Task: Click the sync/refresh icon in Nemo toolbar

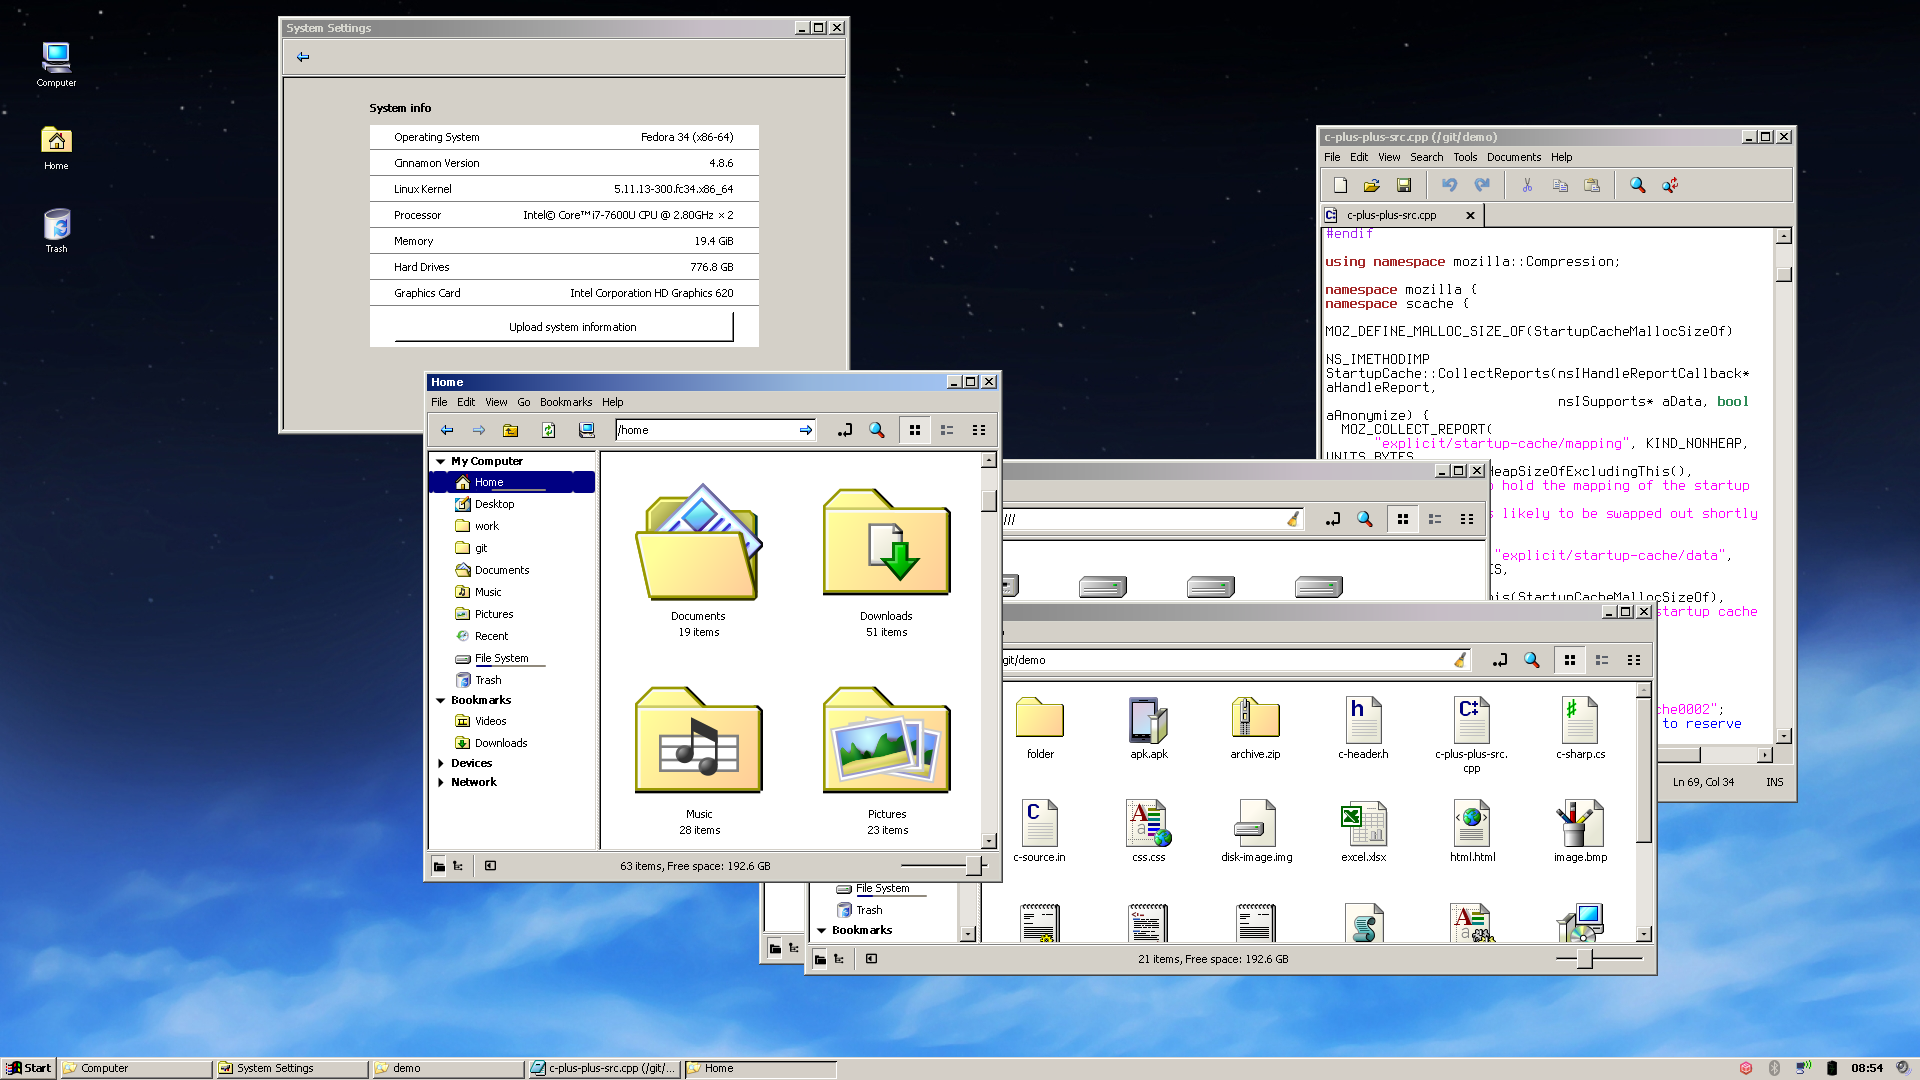Action: (x=547, y=430)
